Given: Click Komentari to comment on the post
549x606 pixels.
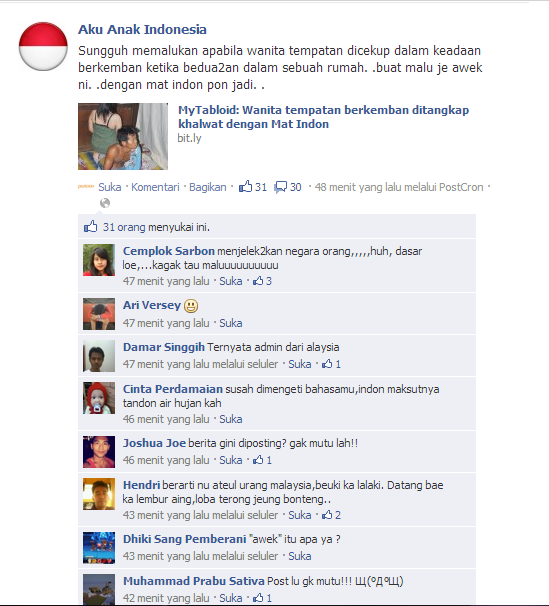Looking at the screenshot, I should click(x=155, y=187).
